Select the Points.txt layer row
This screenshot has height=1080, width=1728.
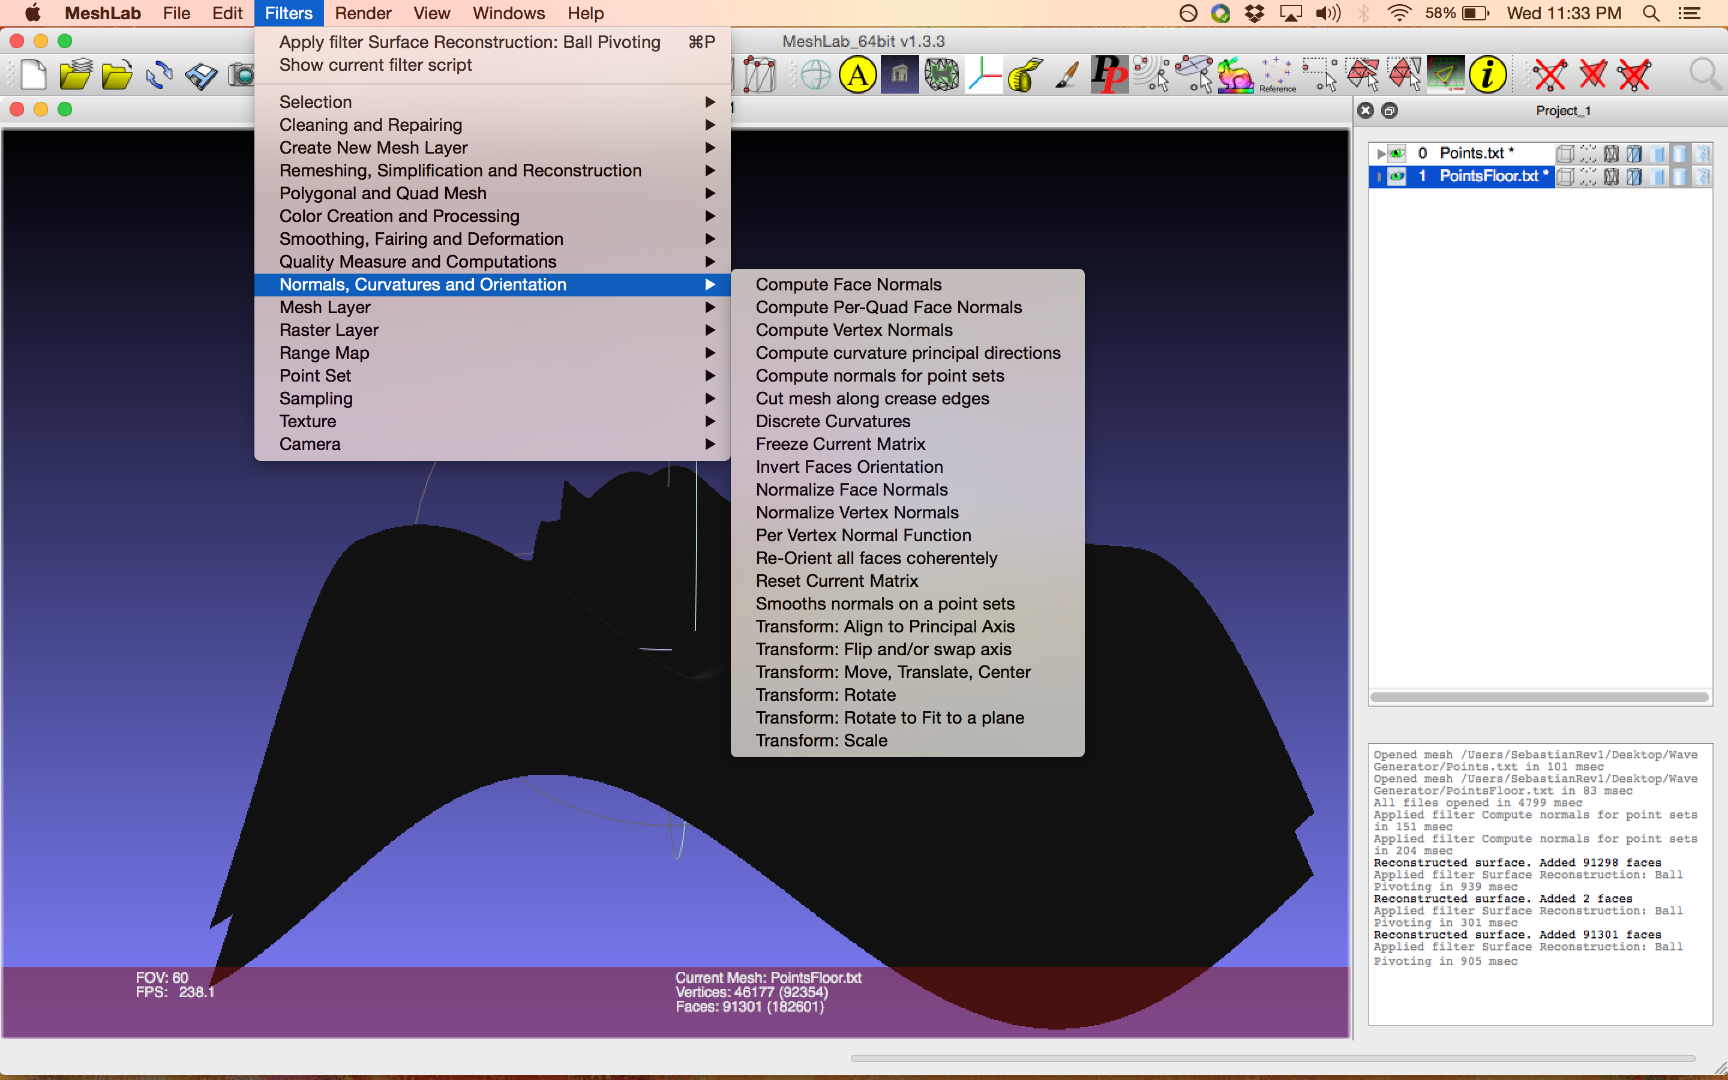coord(1540,153)
